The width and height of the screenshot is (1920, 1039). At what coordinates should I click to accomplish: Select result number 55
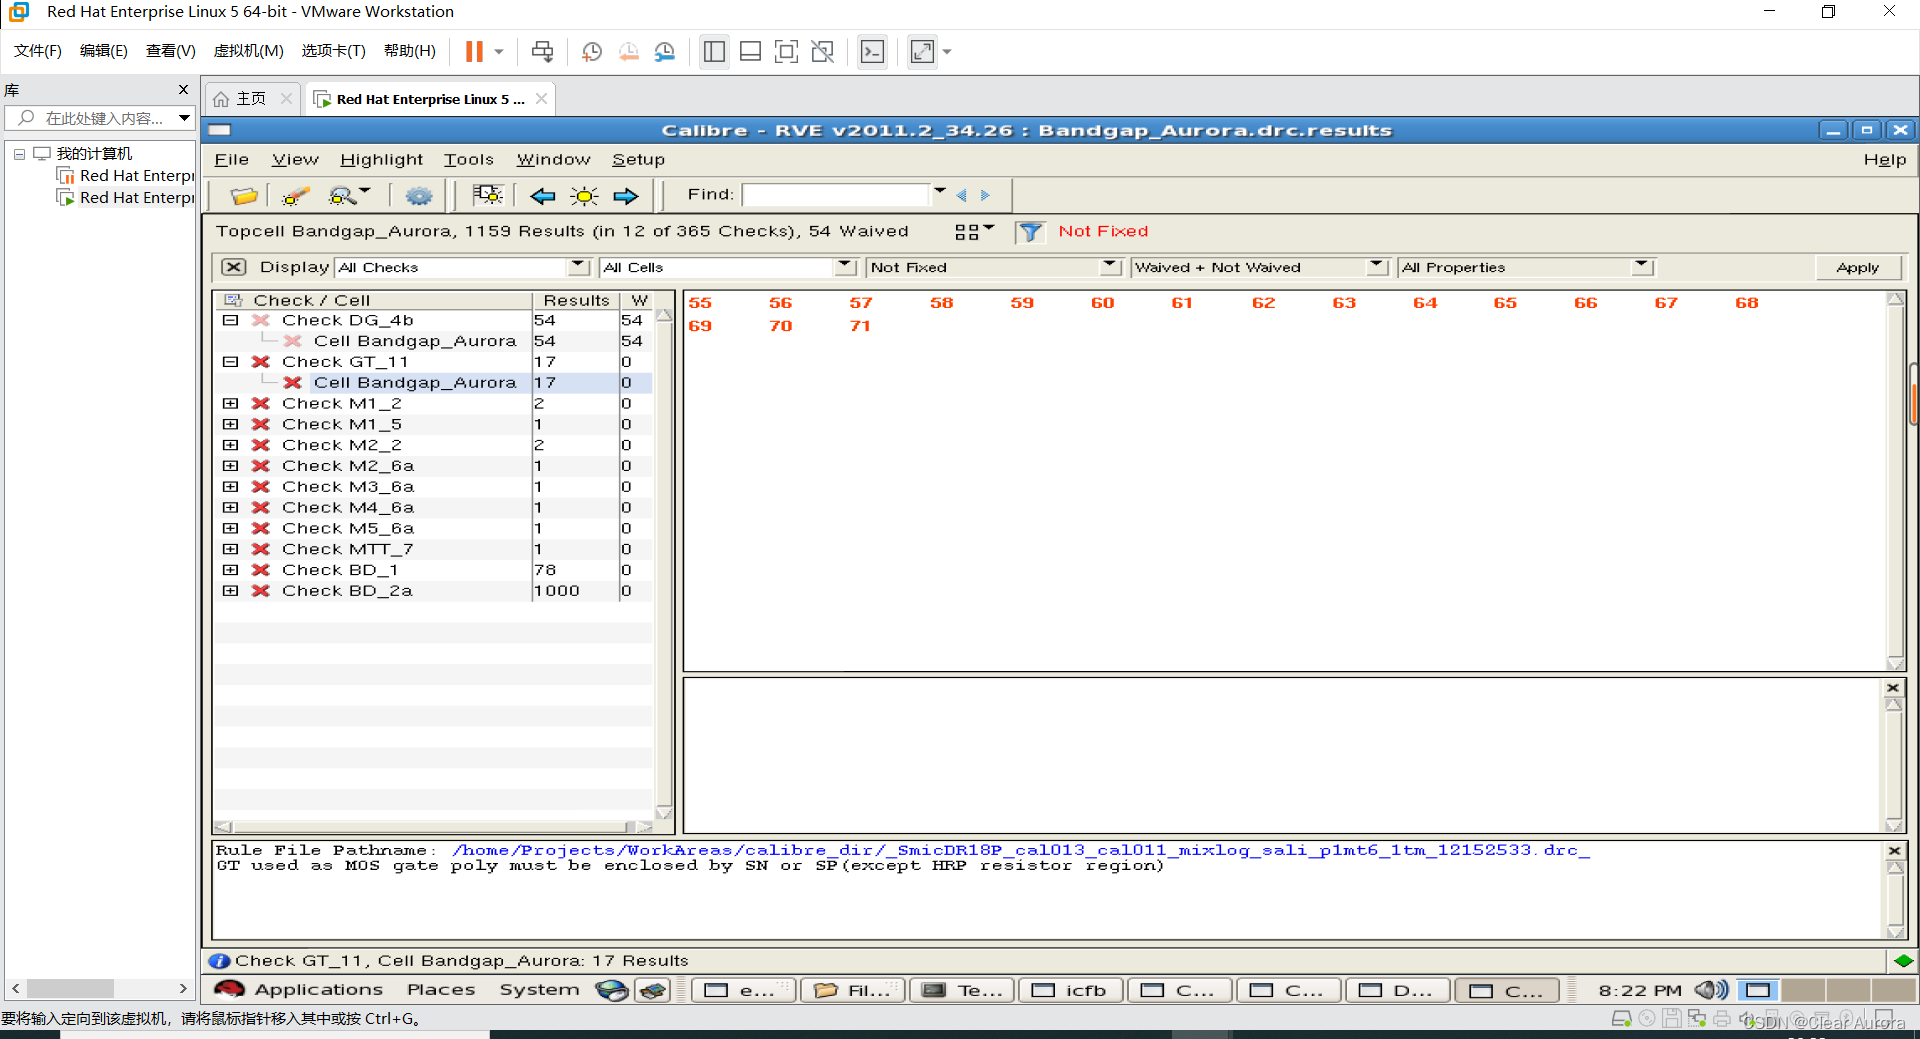coord(700,303)
